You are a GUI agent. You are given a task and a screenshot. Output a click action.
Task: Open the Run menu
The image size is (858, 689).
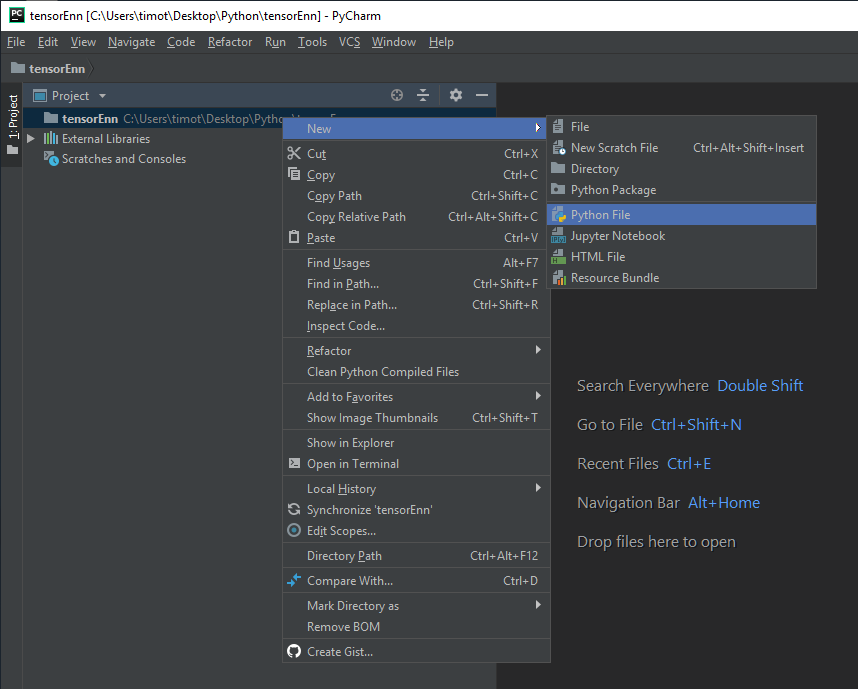[x=275, y=42]
